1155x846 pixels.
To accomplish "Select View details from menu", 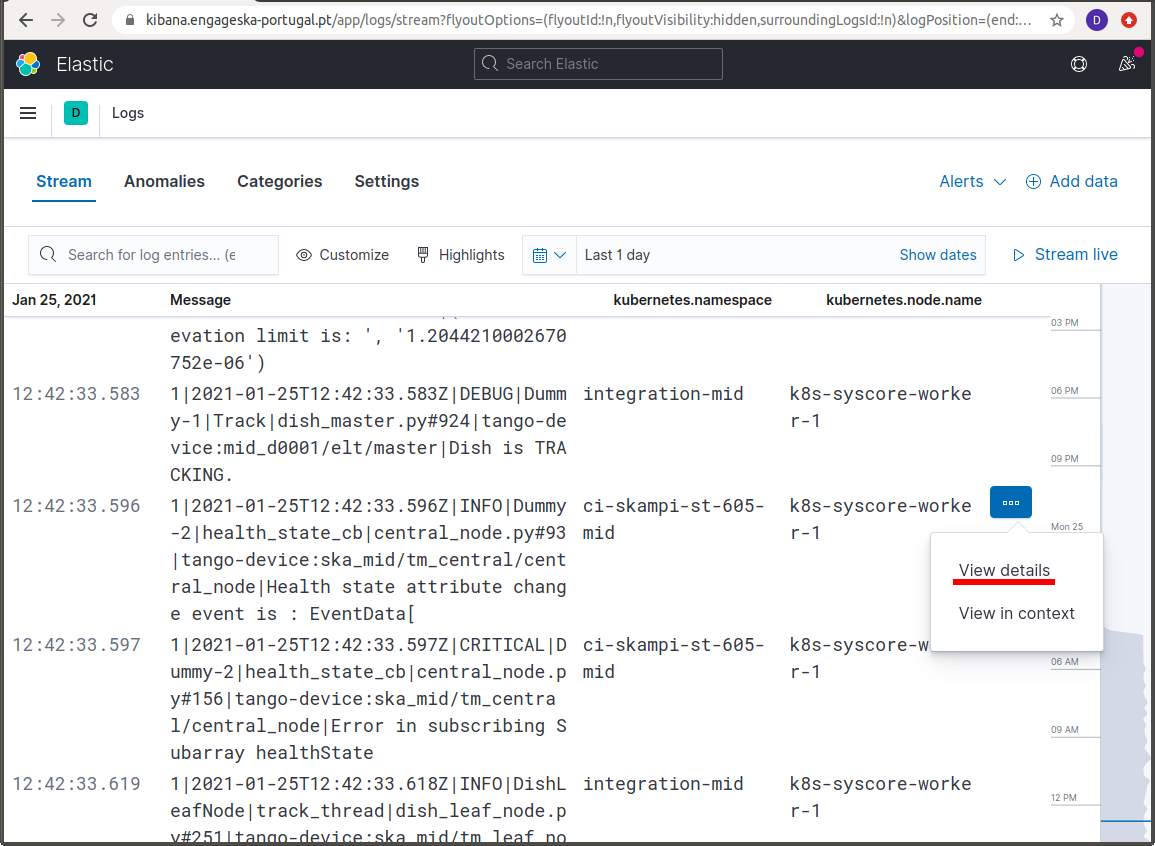I will (1004, 570).
